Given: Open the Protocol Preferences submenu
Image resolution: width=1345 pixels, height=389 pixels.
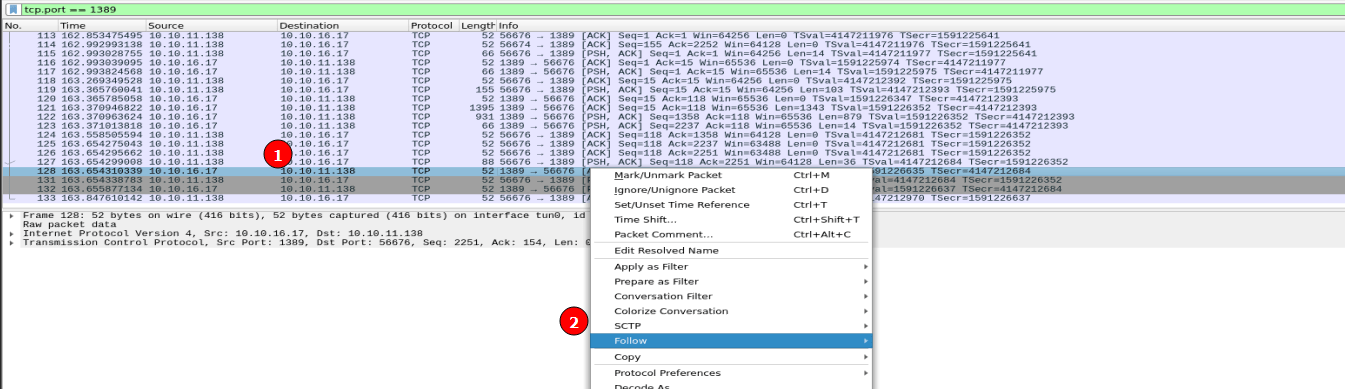Looking at the screenshot, I should point(730,373).
